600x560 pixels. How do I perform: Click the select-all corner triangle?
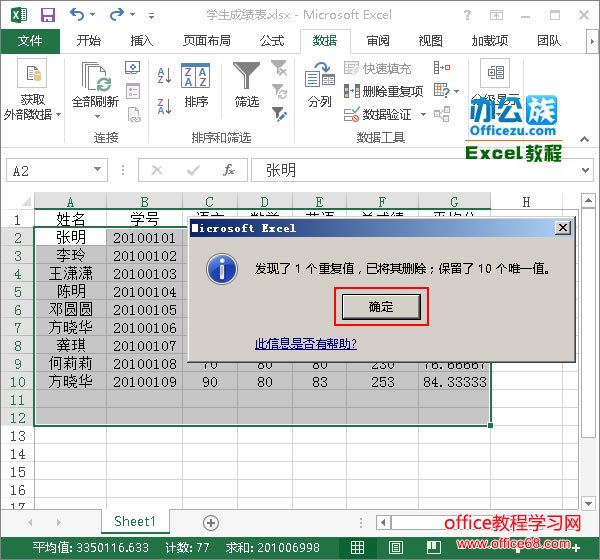[26, 201]
